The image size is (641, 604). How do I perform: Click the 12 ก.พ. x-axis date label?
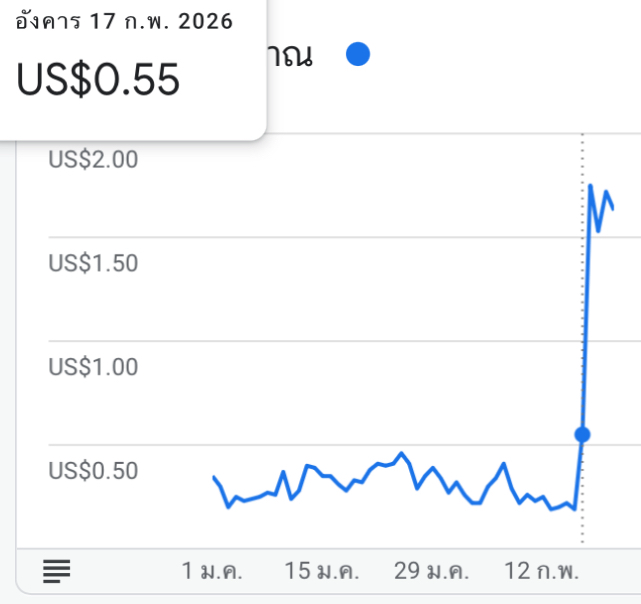click(542, 571)
